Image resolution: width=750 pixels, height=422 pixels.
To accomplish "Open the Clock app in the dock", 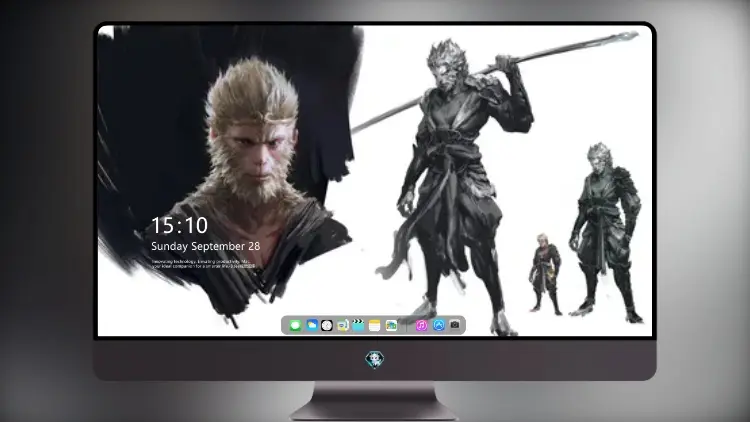I will click(327, 325).
